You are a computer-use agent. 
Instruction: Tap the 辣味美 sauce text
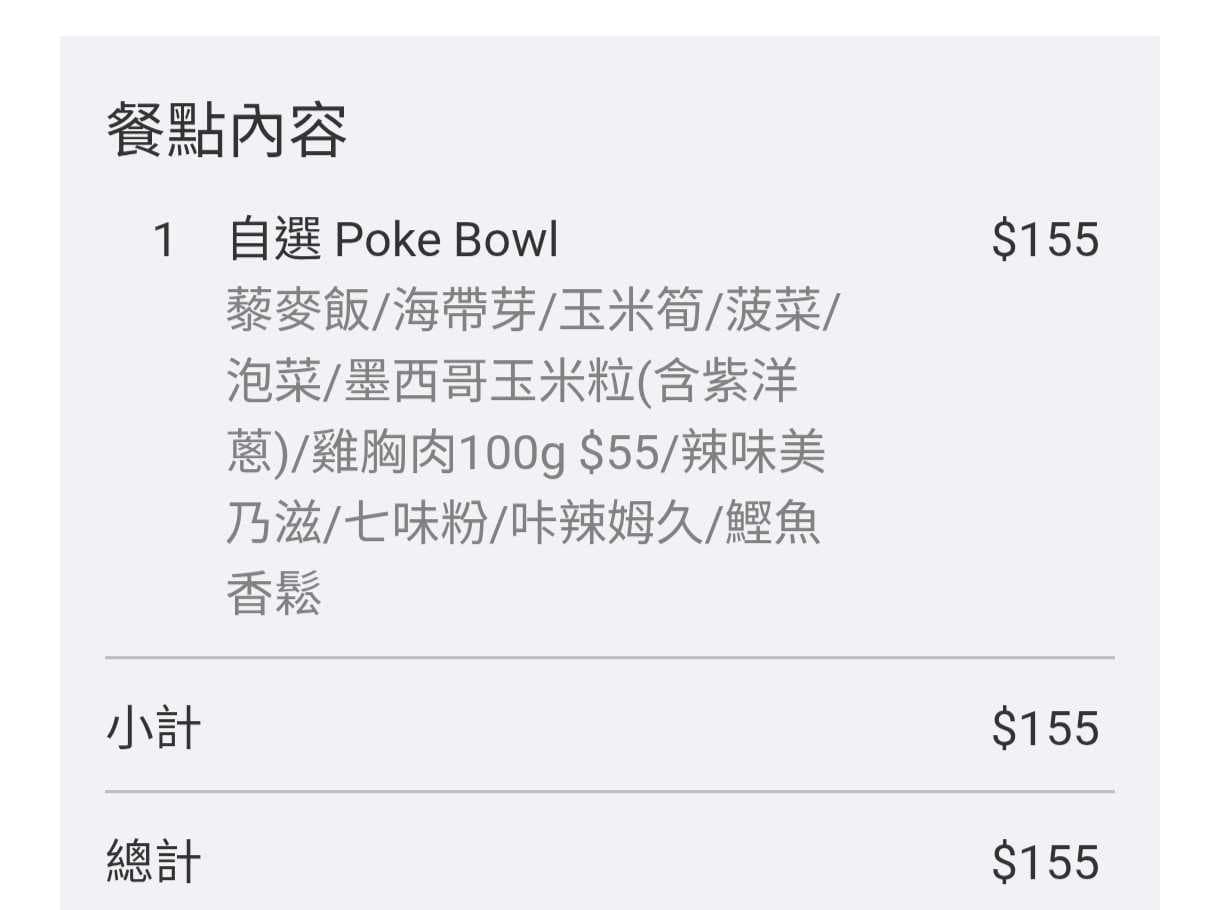754,455
